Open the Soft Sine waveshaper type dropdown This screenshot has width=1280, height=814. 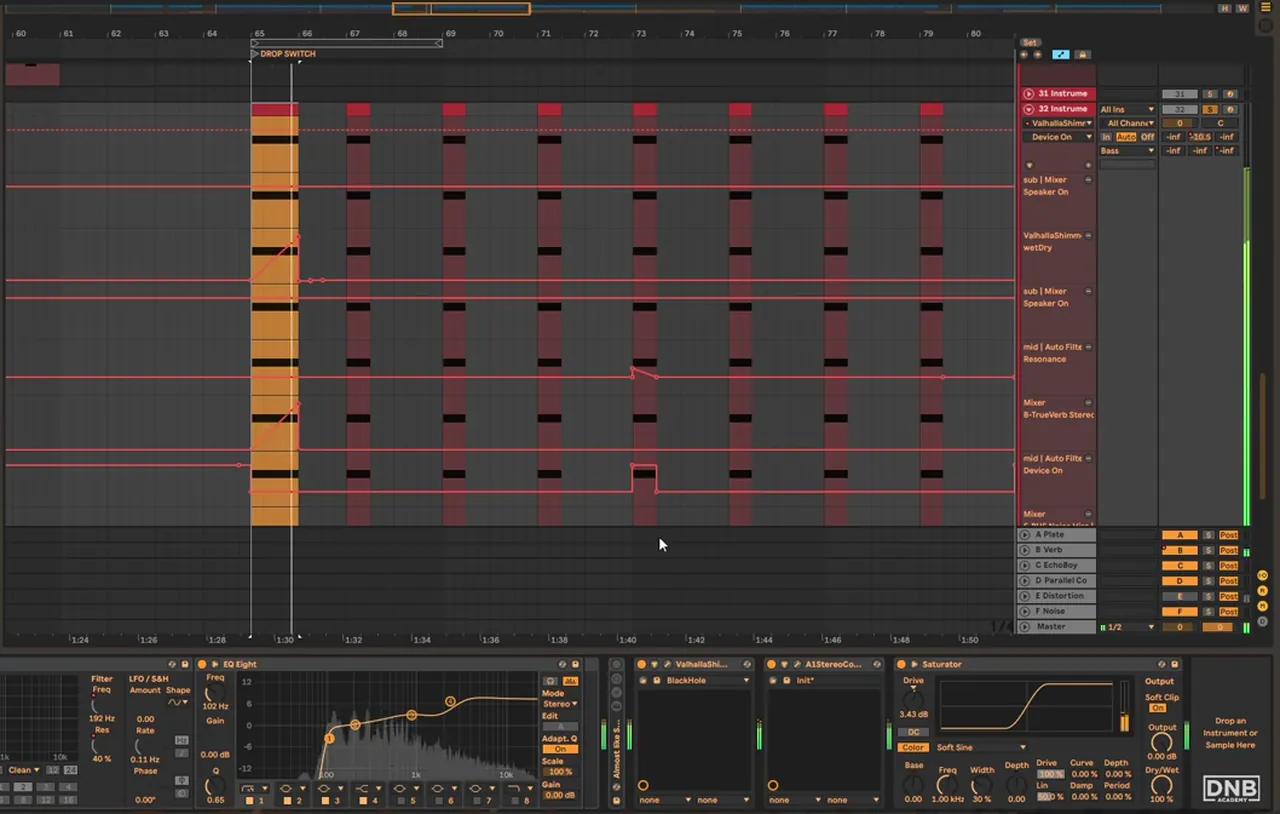(x=980, y=747)
